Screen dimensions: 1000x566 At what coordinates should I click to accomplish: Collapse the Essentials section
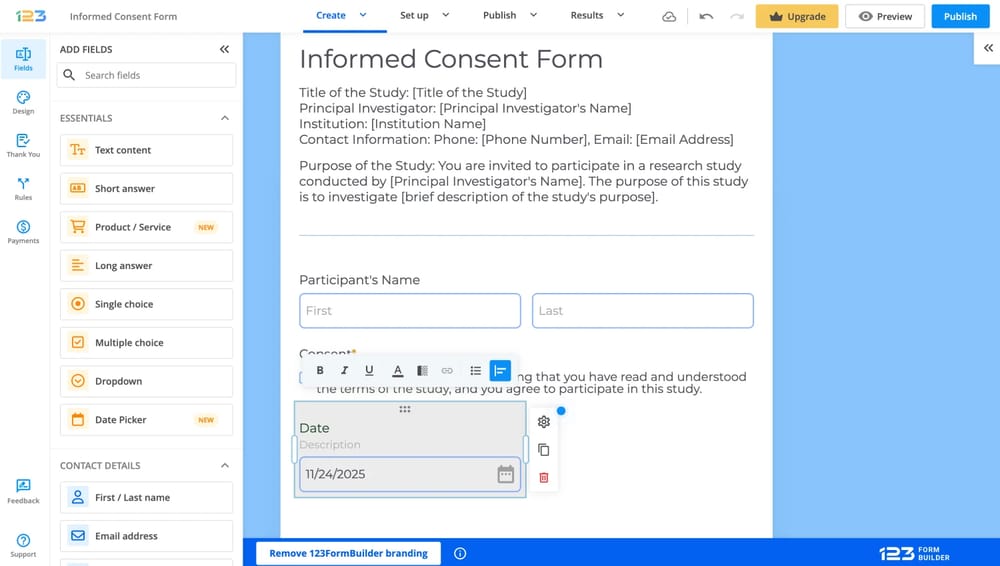point(224,118)
